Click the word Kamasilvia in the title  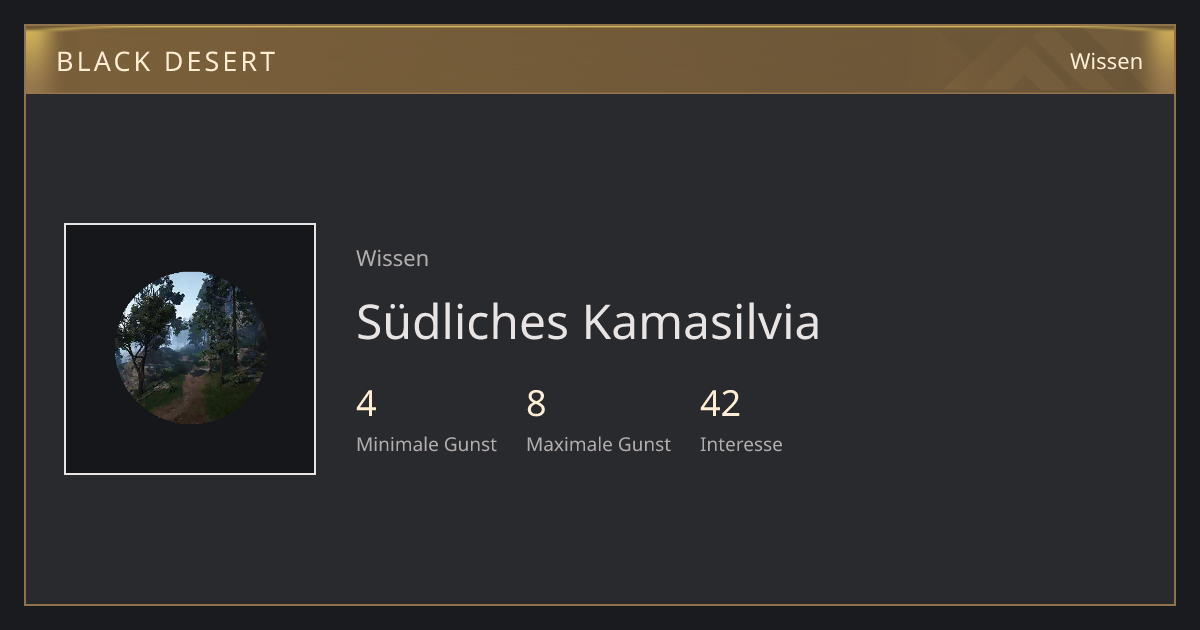701,321
